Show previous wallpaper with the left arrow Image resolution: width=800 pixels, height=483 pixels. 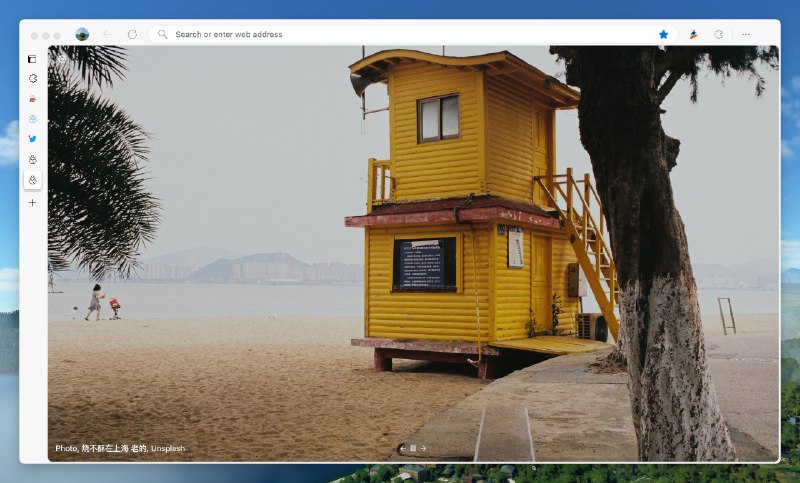402,448
